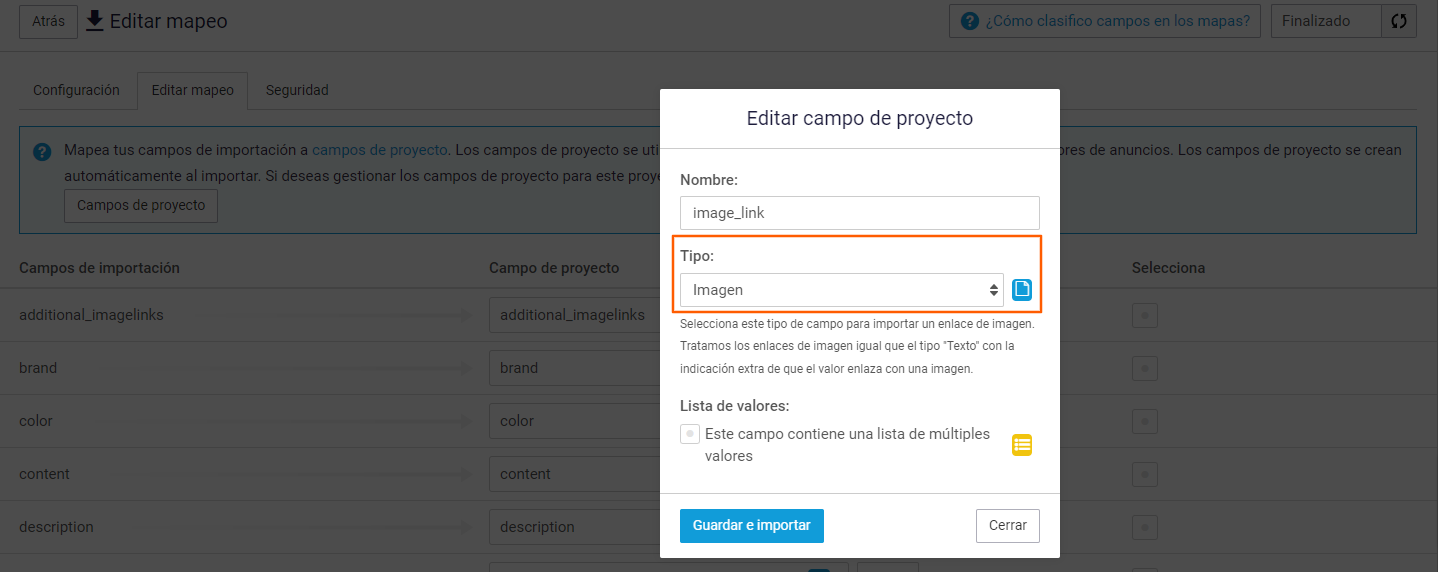
Task: Select the Editar mapeo tab
Action: coord(193,90)
